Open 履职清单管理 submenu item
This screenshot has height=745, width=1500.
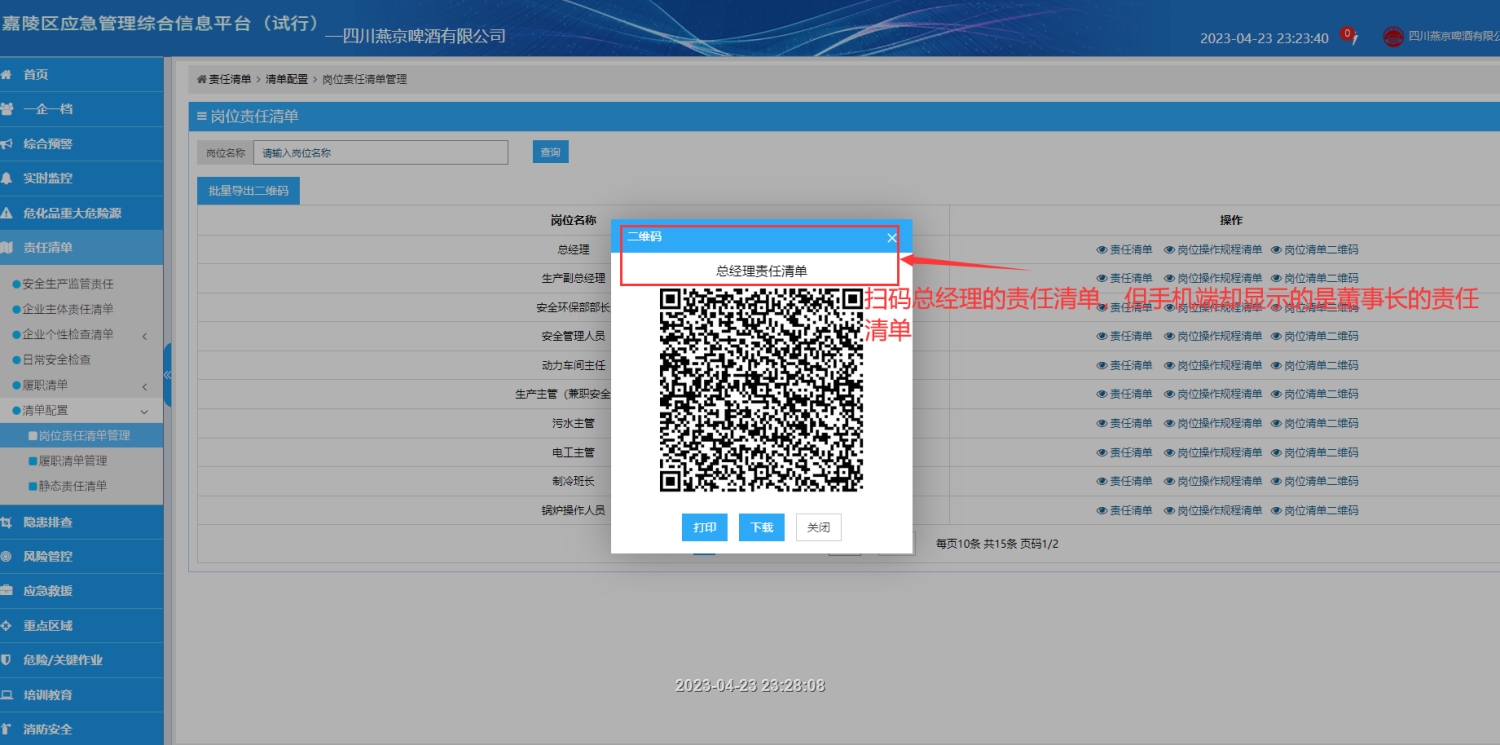click(x=73, y=461)
